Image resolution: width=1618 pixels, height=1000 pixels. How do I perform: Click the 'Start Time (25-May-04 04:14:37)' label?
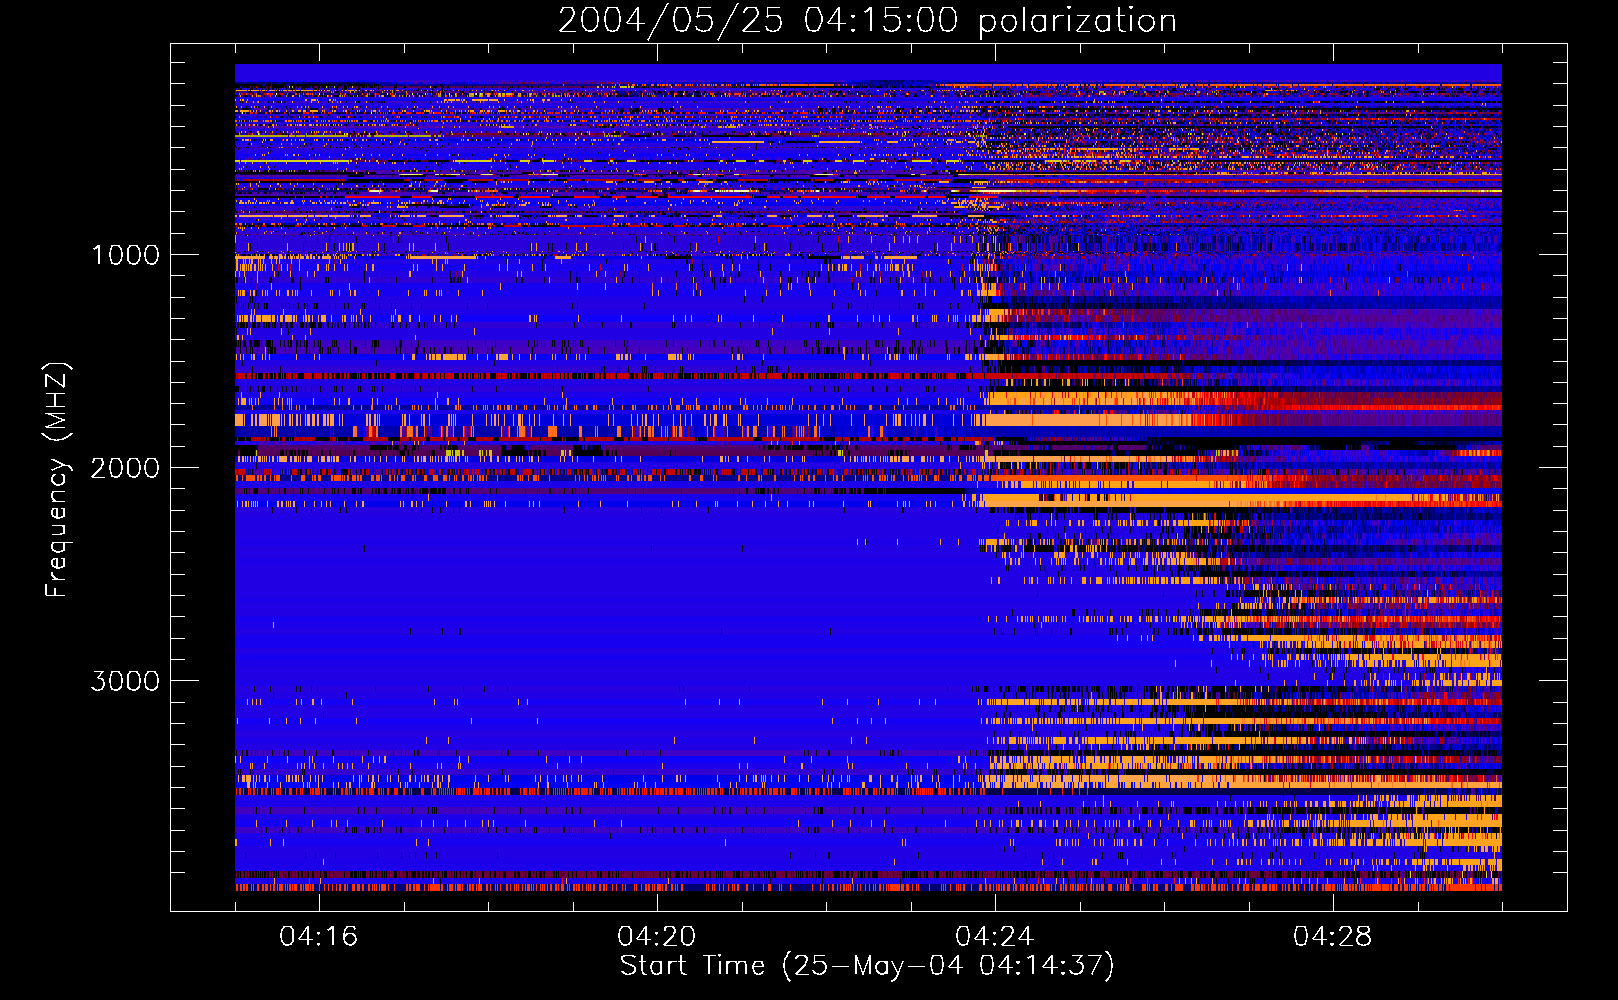coord(867,966)
